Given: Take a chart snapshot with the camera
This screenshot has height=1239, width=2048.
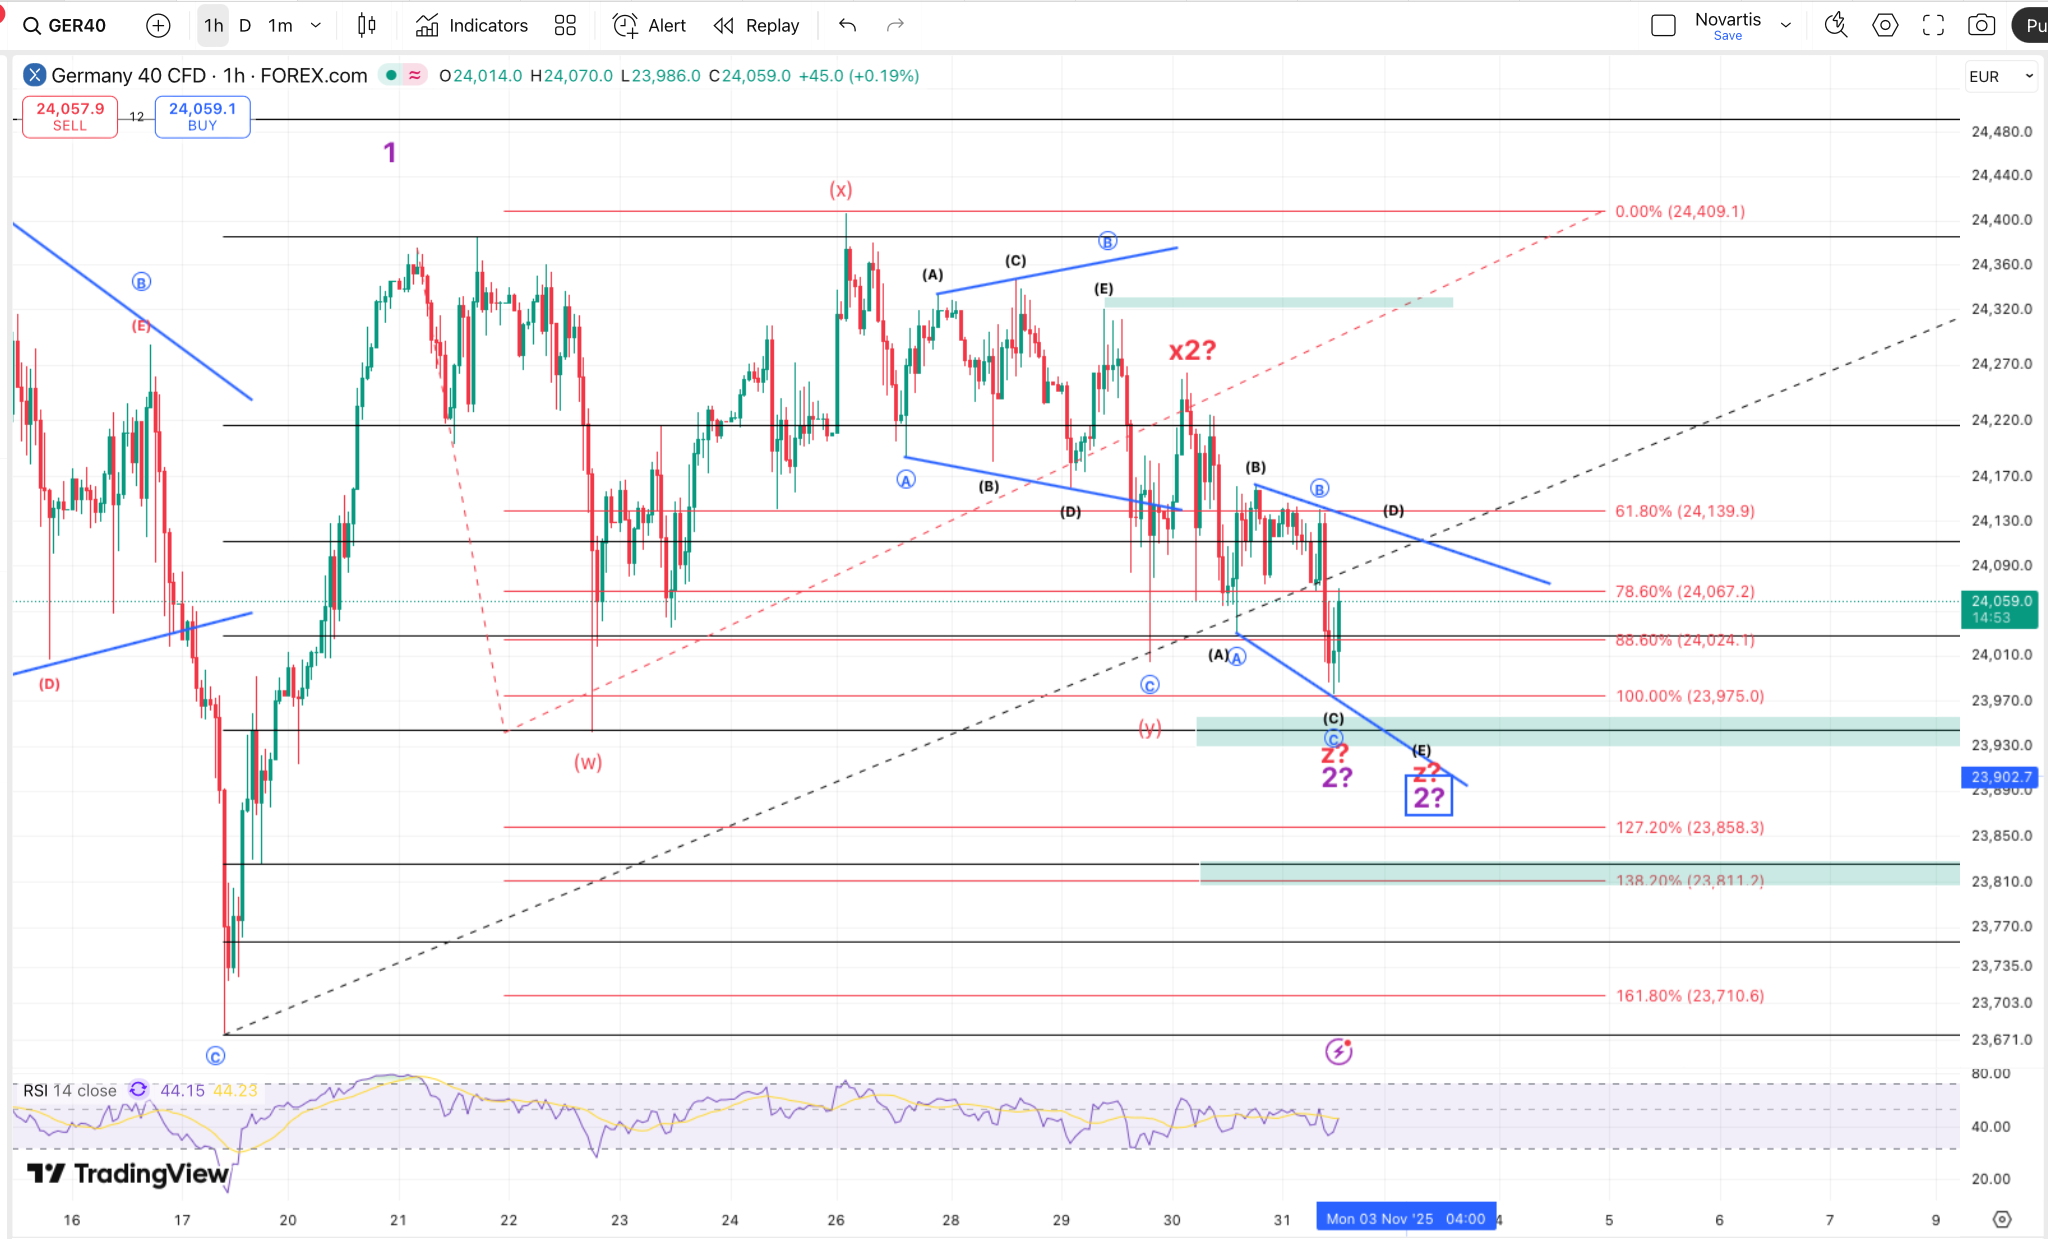Looking at the screenshot, I should [1981, 26].
